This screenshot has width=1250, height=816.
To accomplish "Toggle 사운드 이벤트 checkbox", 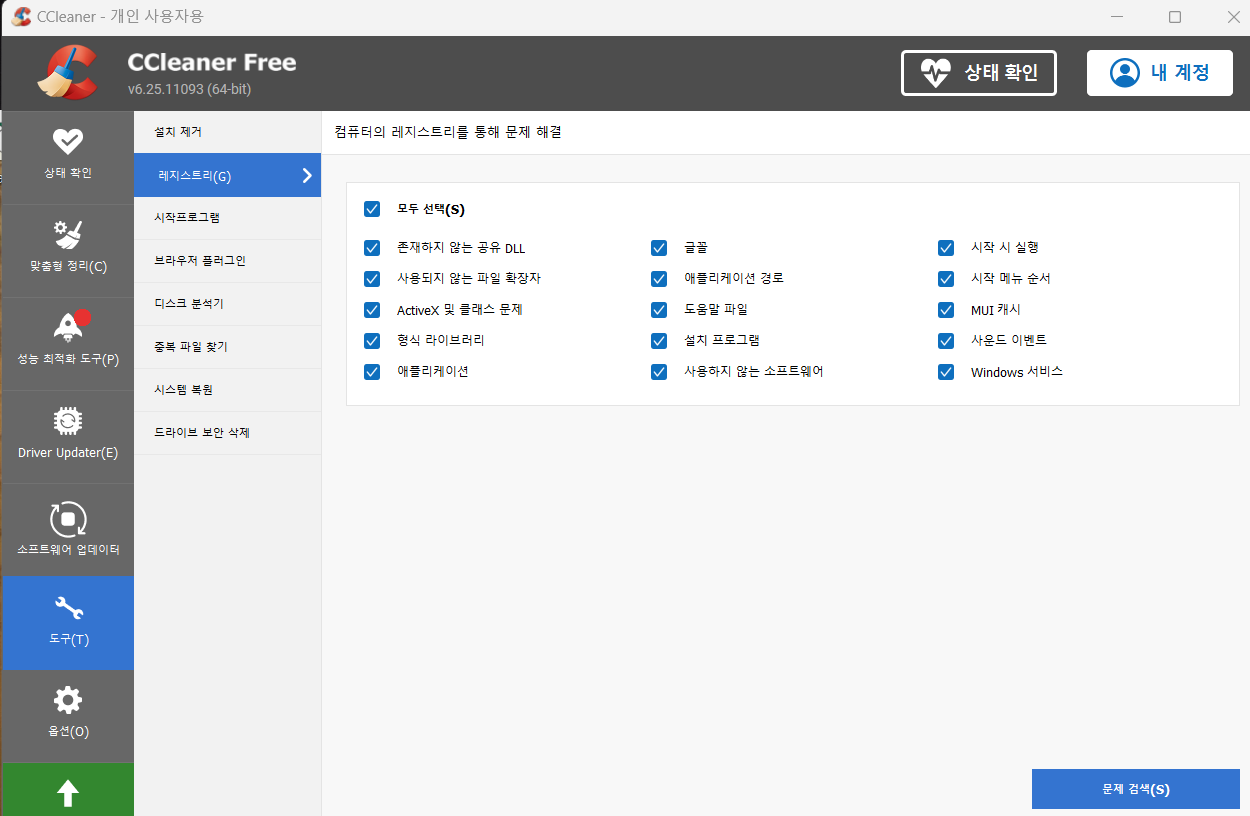I will tap(946, 341).
